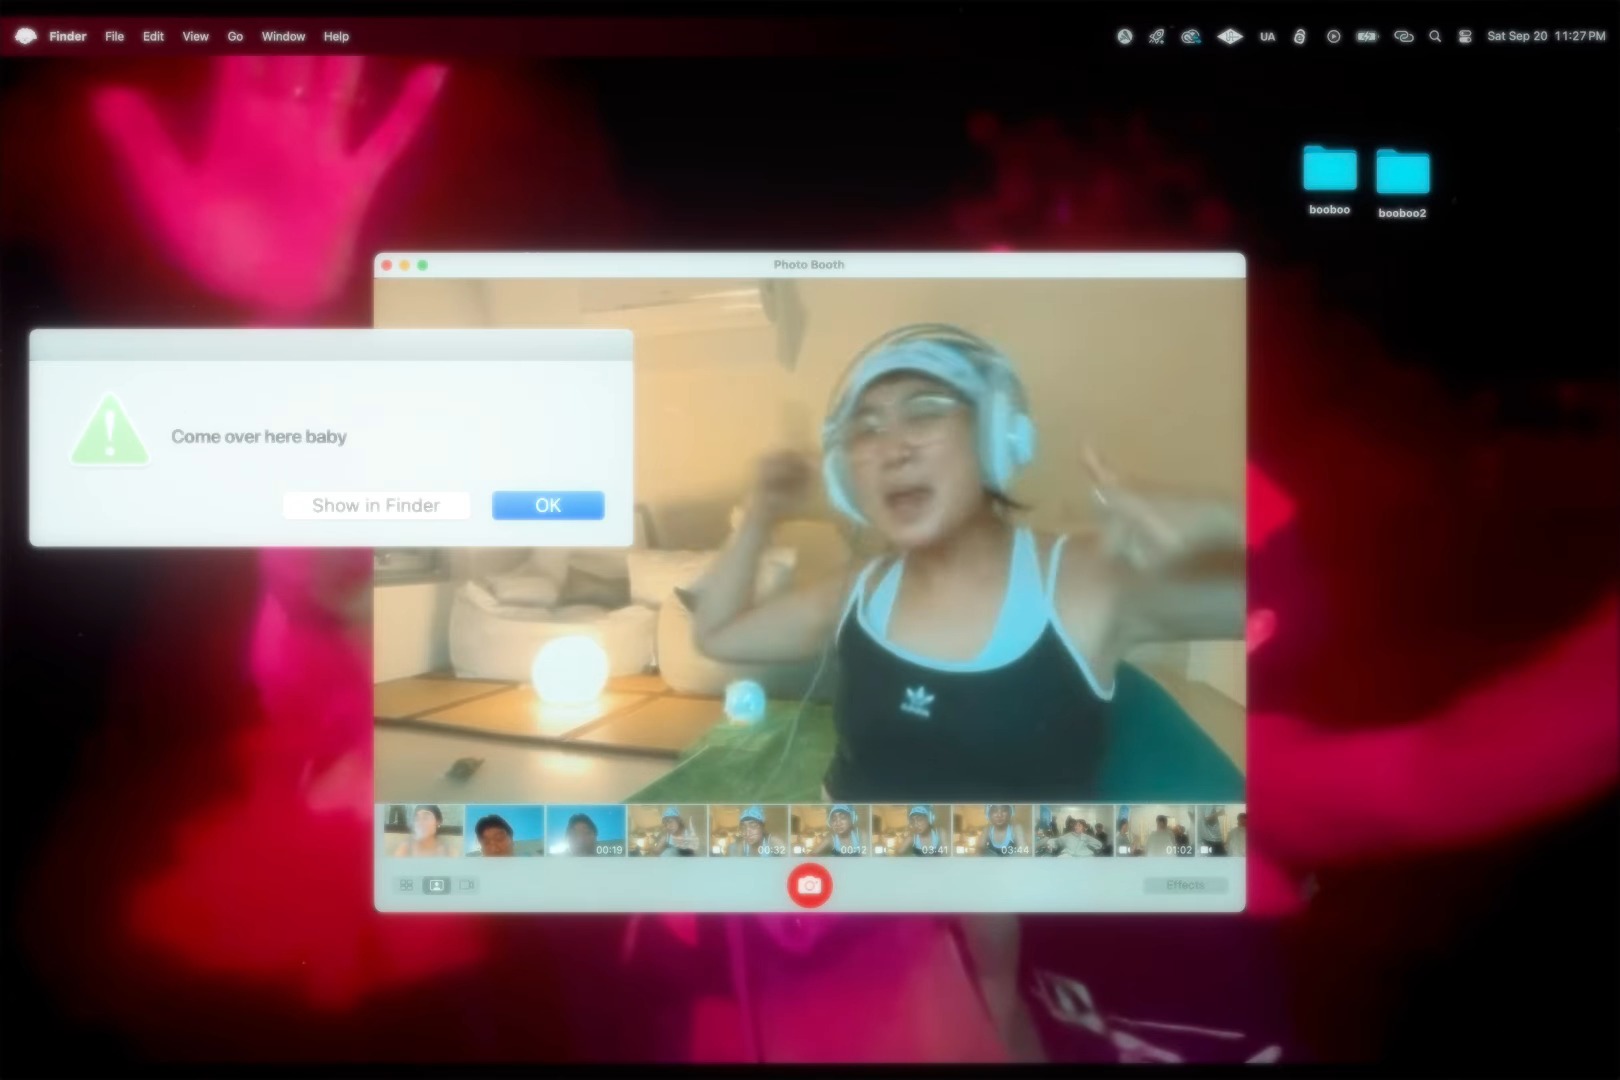Screen dimensions: 1620x1080
Task: Click the rocket icon in menu bar
Action: pos(1156,36)
